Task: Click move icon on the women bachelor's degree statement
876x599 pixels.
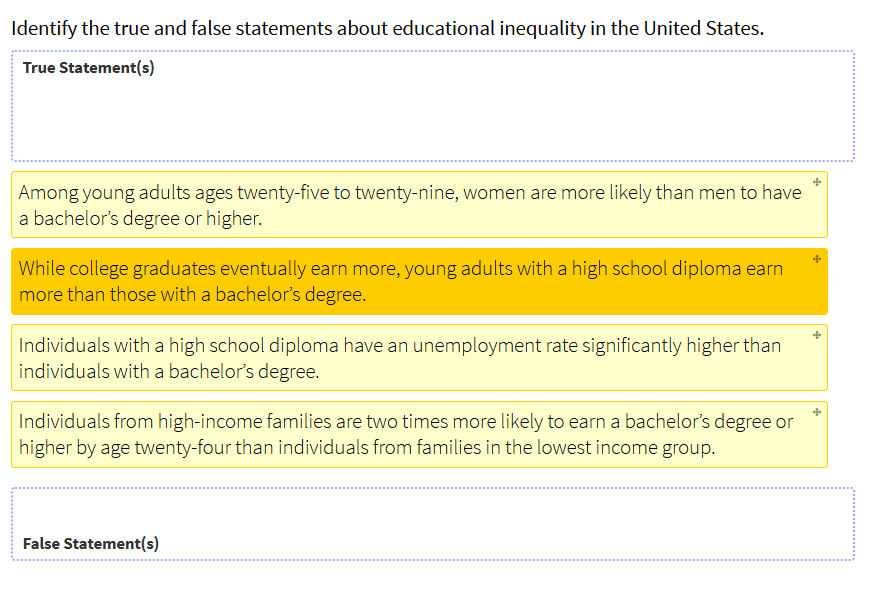Action: pyautogui.click(x=817, y=182)
